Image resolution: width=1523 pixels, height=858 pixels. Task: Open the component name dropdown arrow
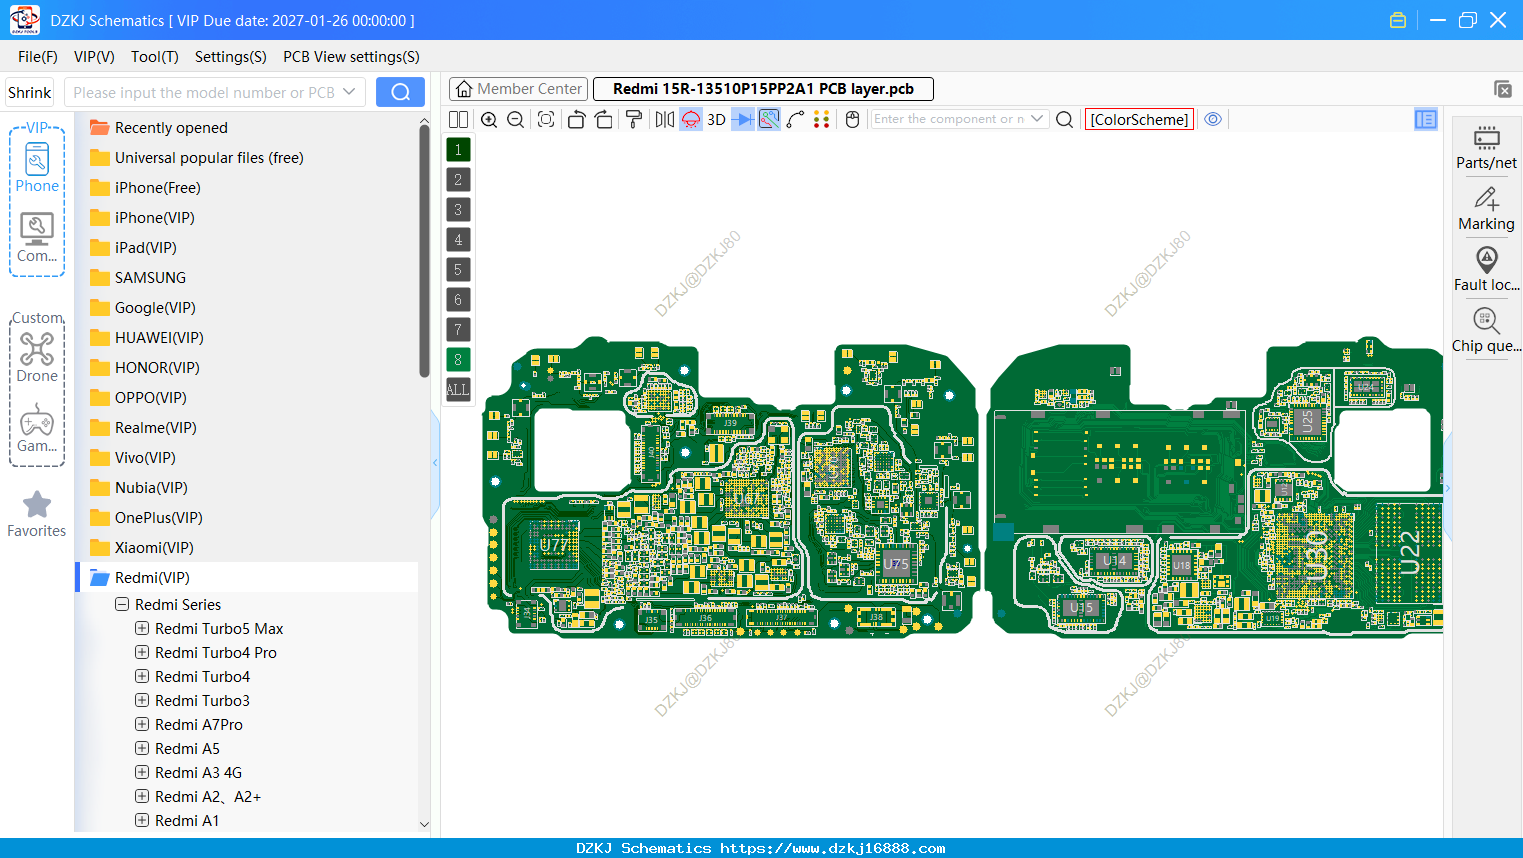click(x=1037, y=119)
